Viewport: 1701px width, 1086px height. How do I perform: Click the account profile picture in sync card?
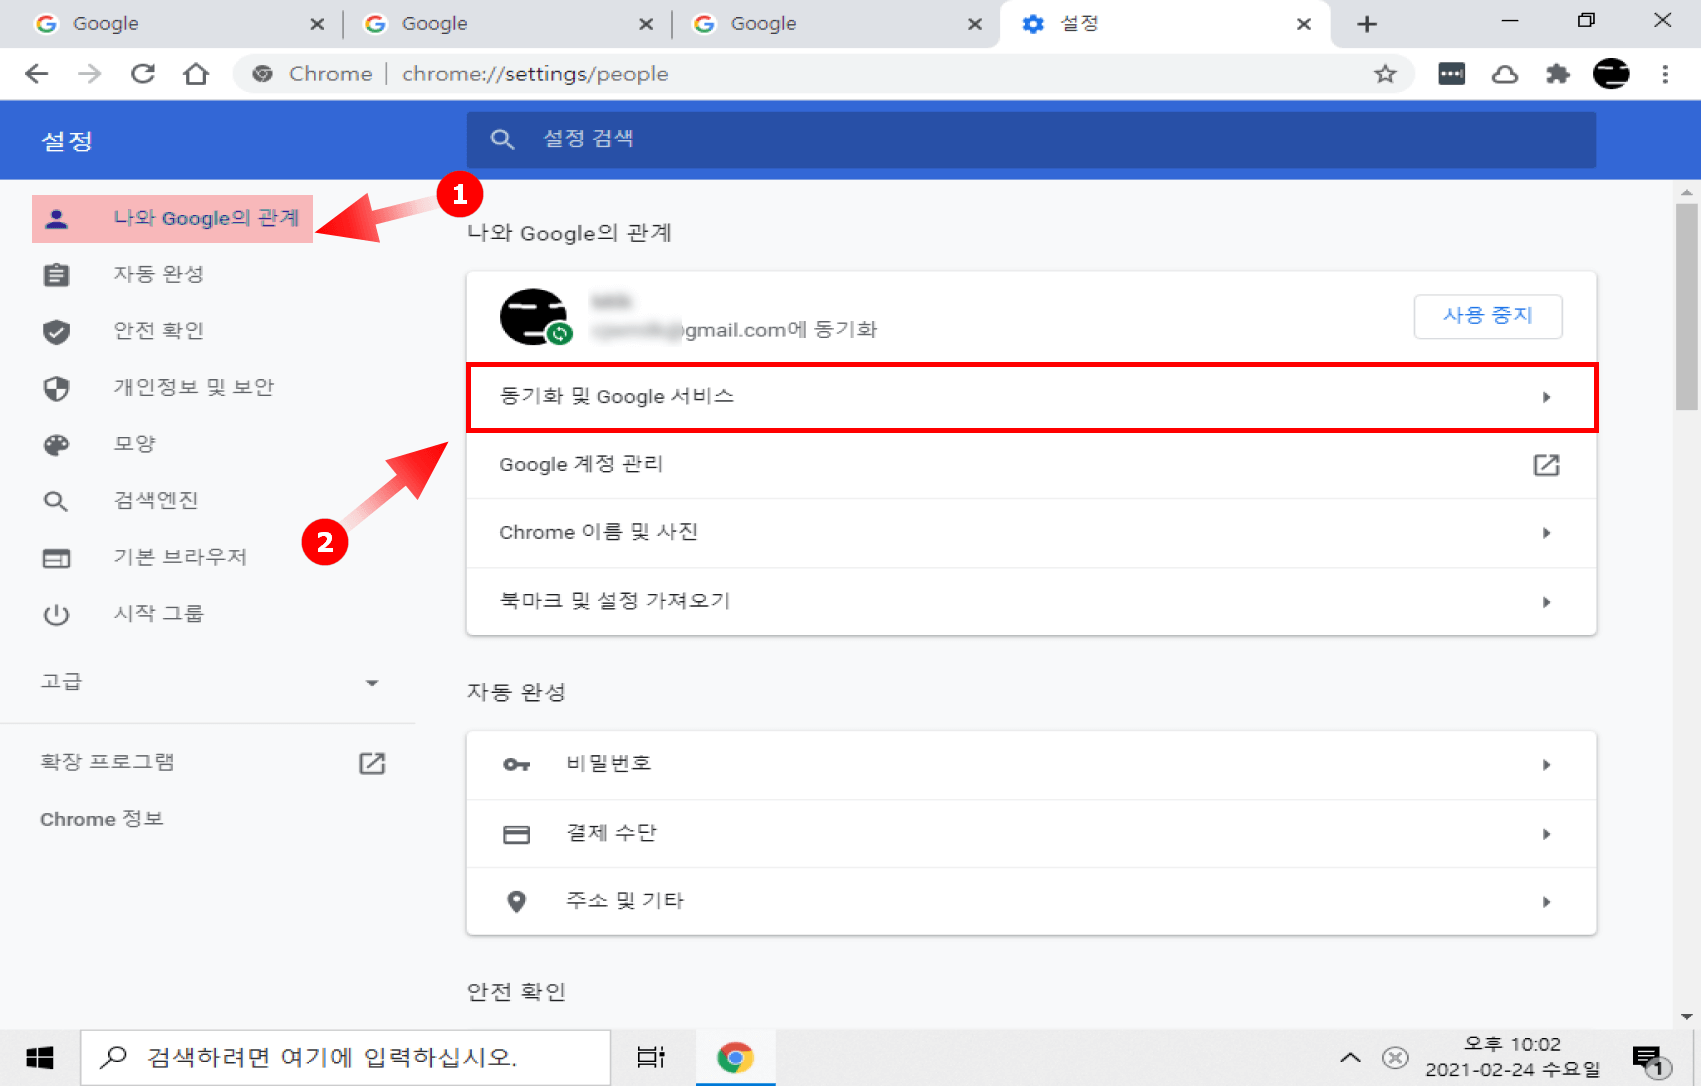(534, 317)
